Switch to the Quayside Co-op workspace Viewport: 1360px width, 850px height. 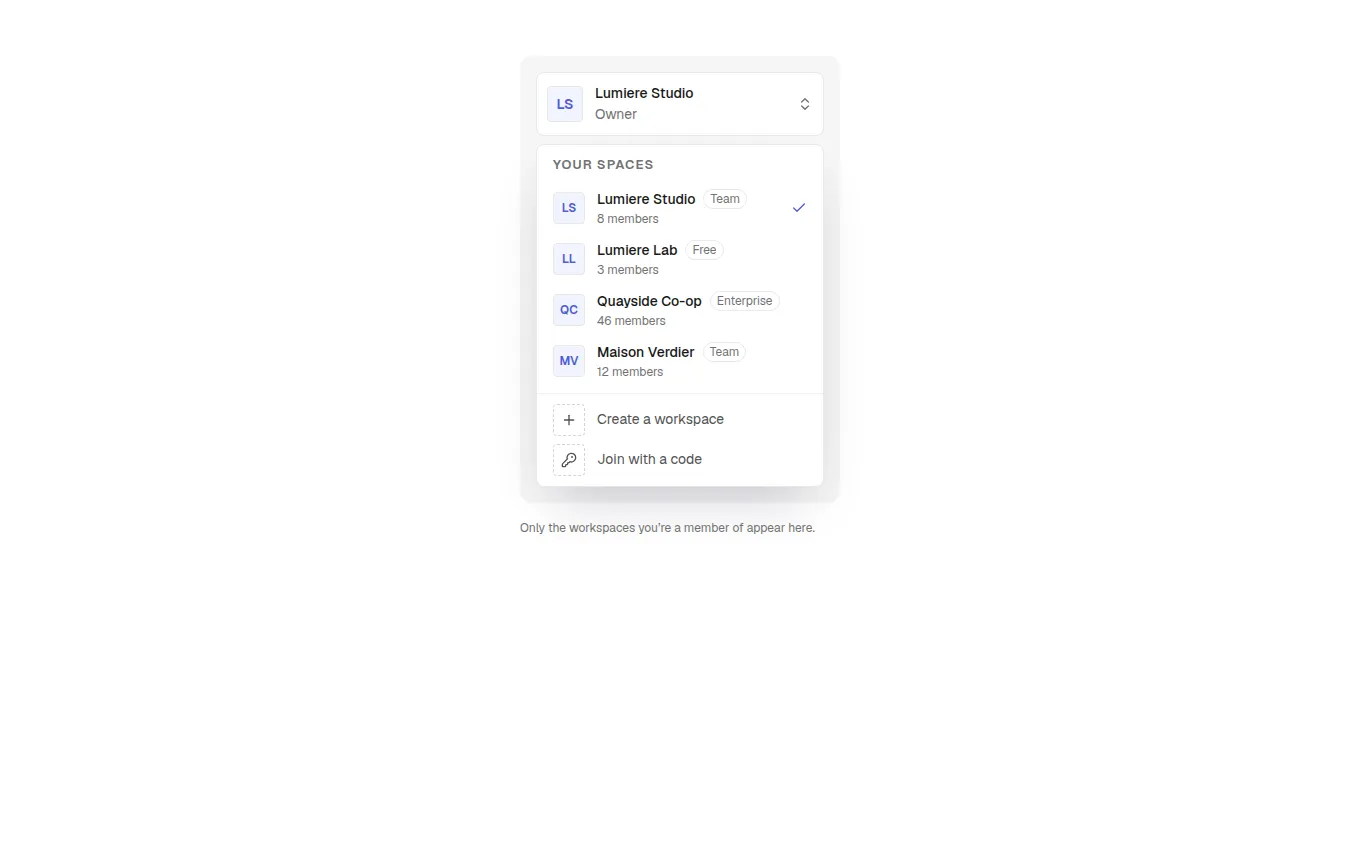[680, 310]
